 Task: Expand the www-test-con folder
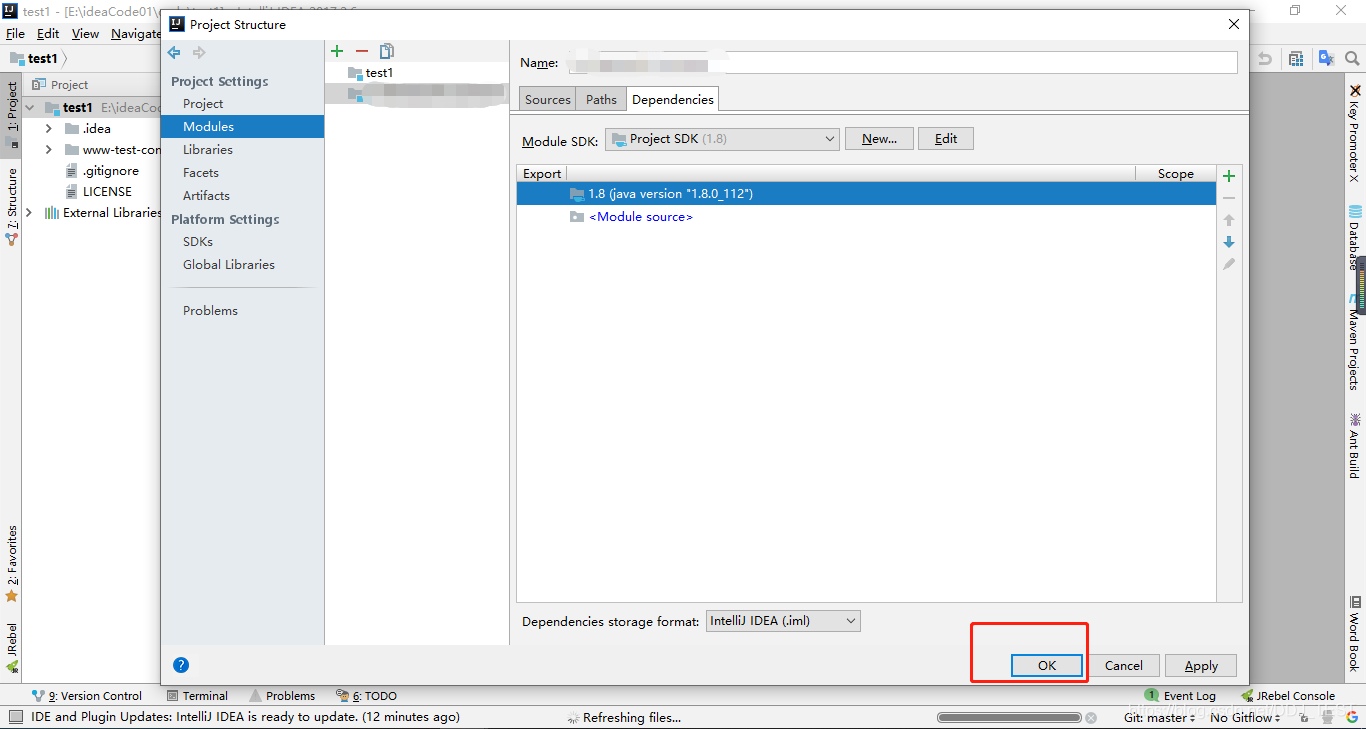pyautogui.click(x=49, y=150)
